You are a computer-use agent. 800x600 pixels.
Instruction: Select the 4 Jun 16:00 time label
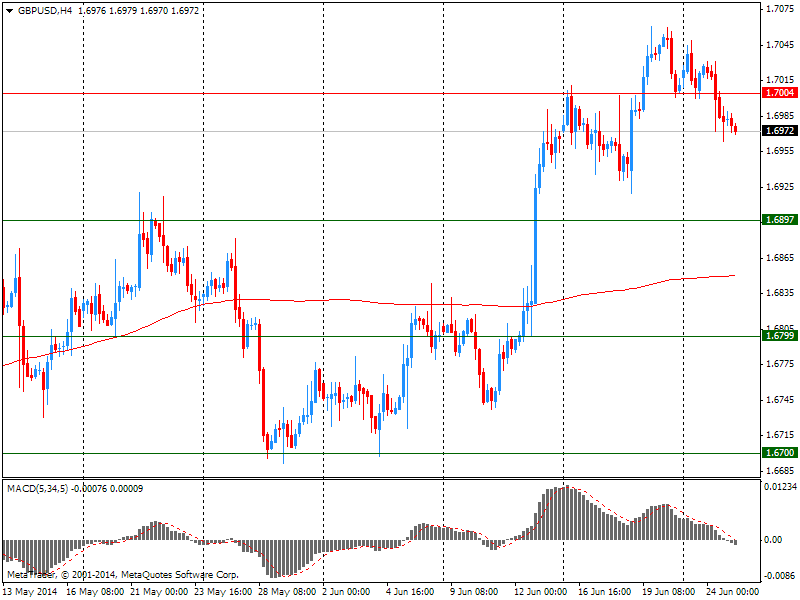click(x=410, y=592)
